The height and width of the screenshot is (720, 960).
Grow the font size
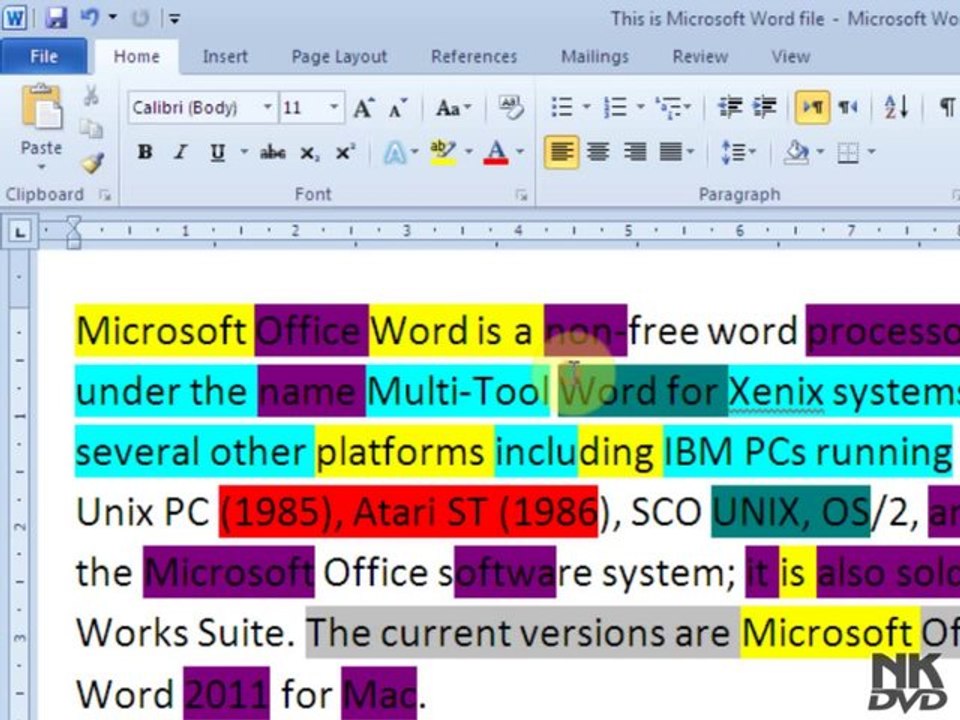click(364, 108)
